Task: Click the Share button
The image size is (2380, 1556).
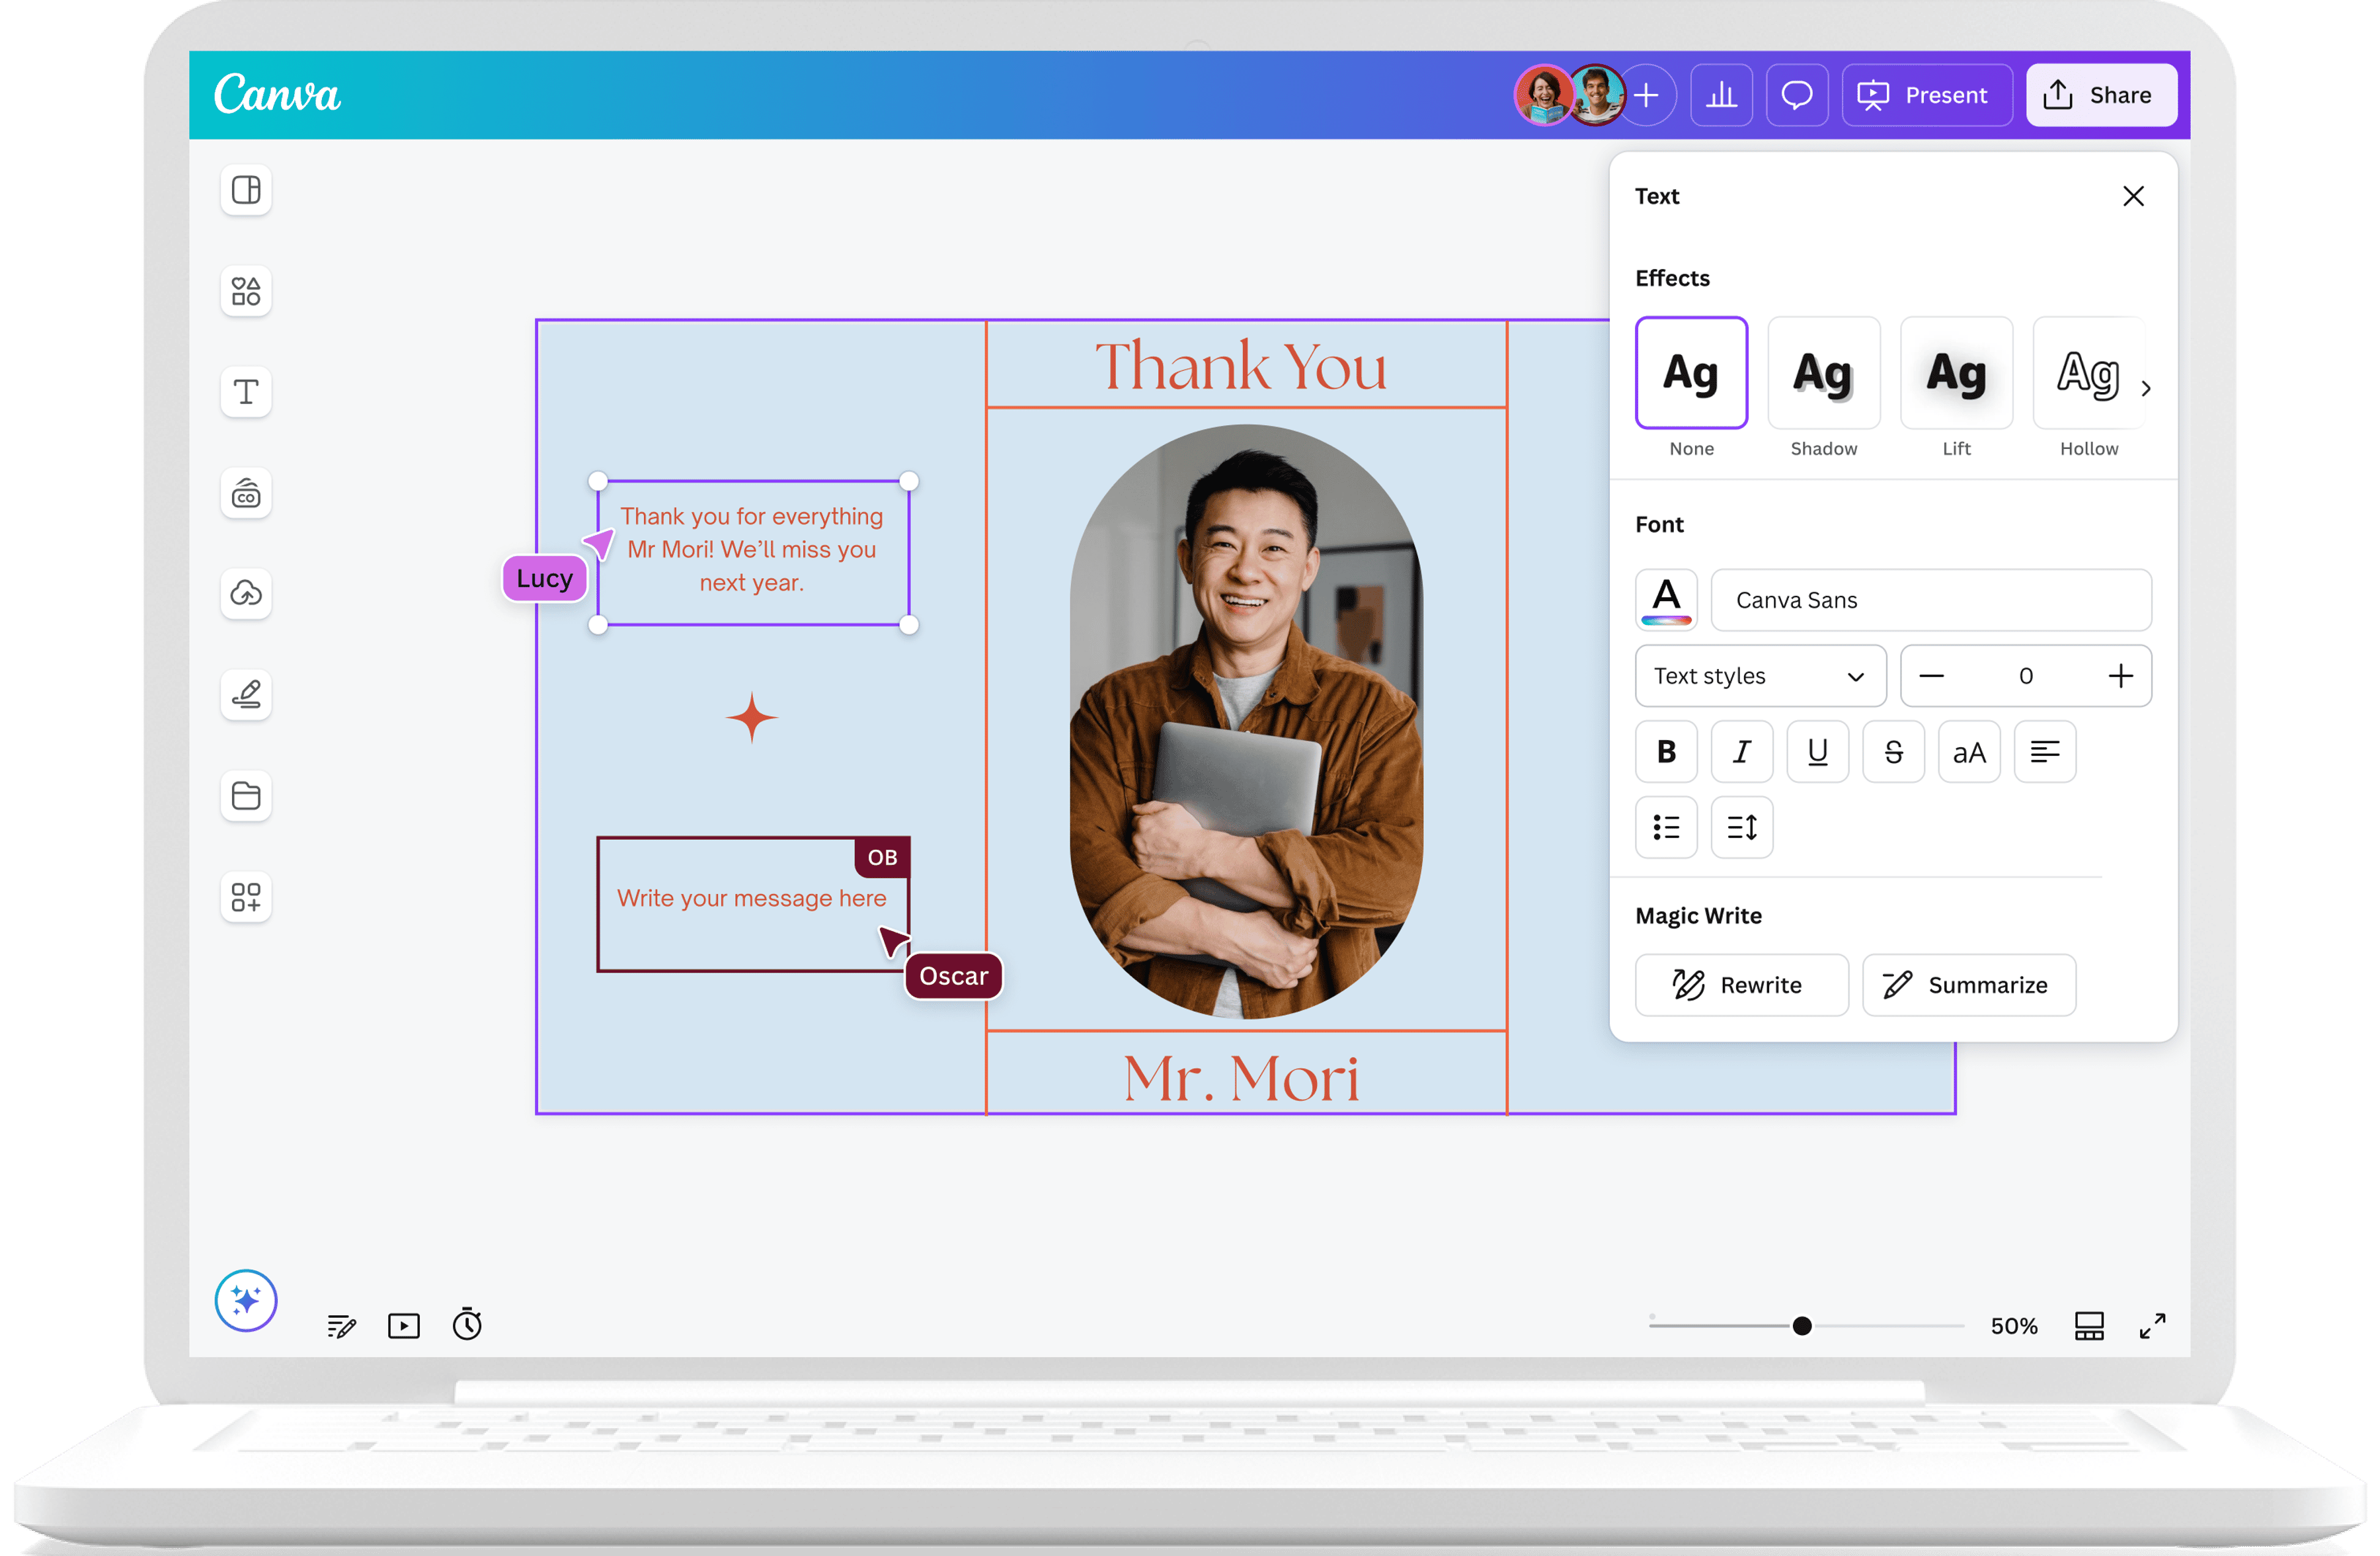Action: 2101,95
